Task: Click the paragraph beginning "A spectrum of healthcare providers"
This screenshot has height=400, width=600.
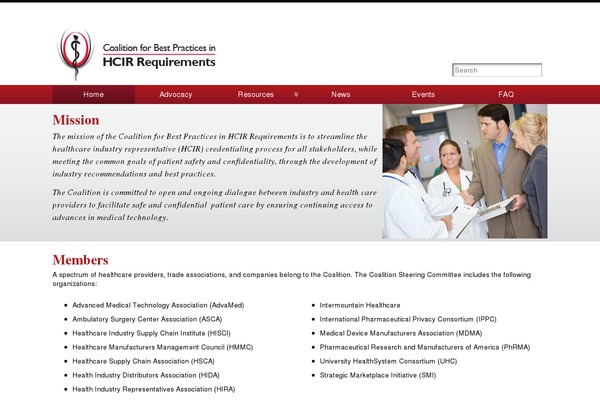Action: click(x=292, y=279)
